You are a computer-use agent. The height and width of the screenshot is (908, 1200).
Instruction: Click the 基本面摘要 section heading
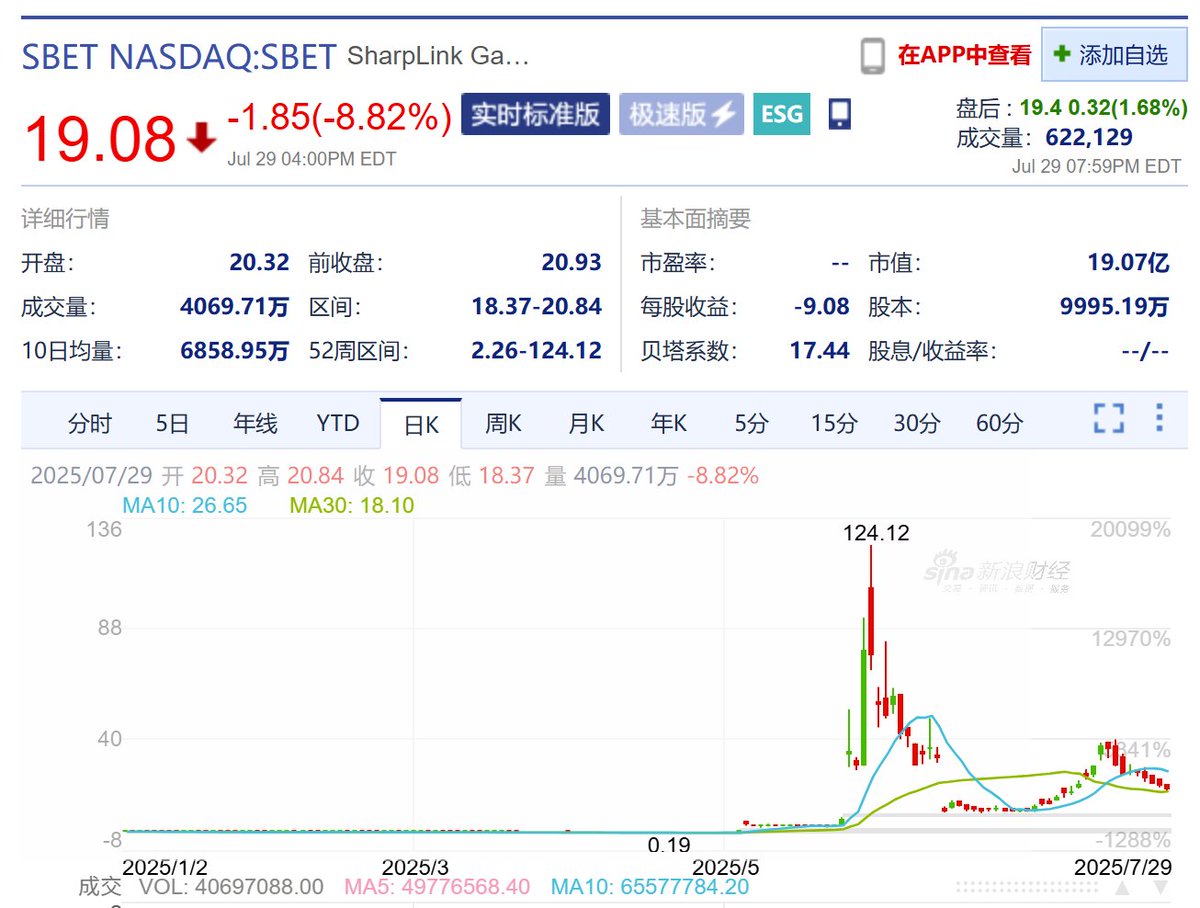coord(696,219)
